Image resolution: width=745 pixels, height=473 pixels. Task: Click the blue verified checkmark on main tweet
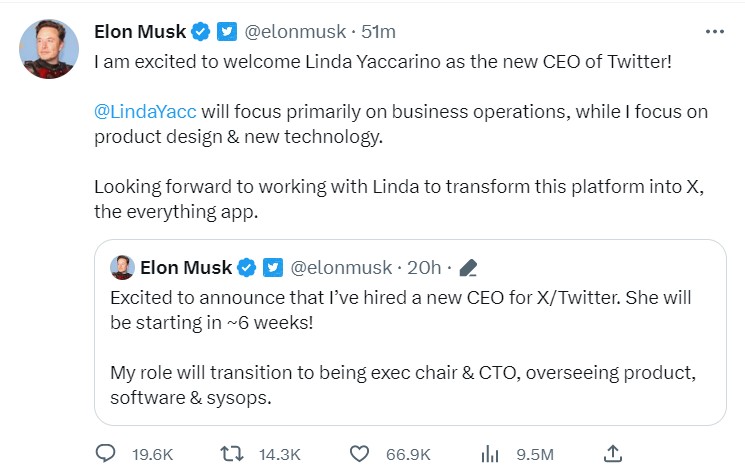coord(201,32)
